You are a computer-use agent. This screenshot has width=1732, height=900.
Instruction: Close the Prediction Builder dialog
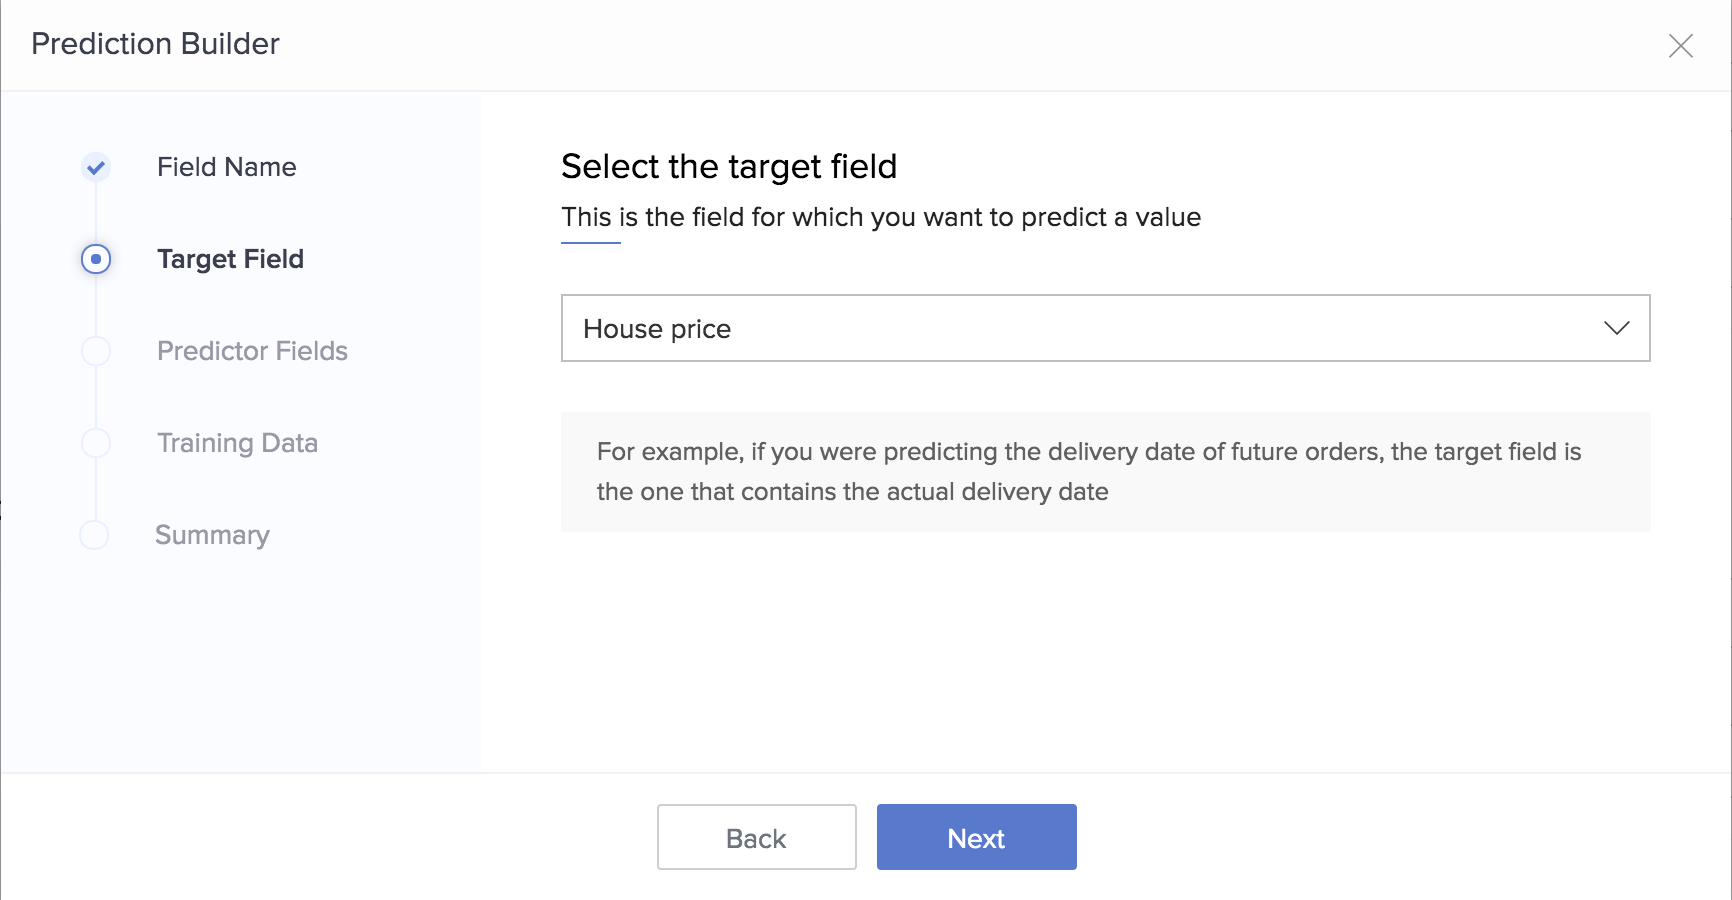coord(1681,46)
